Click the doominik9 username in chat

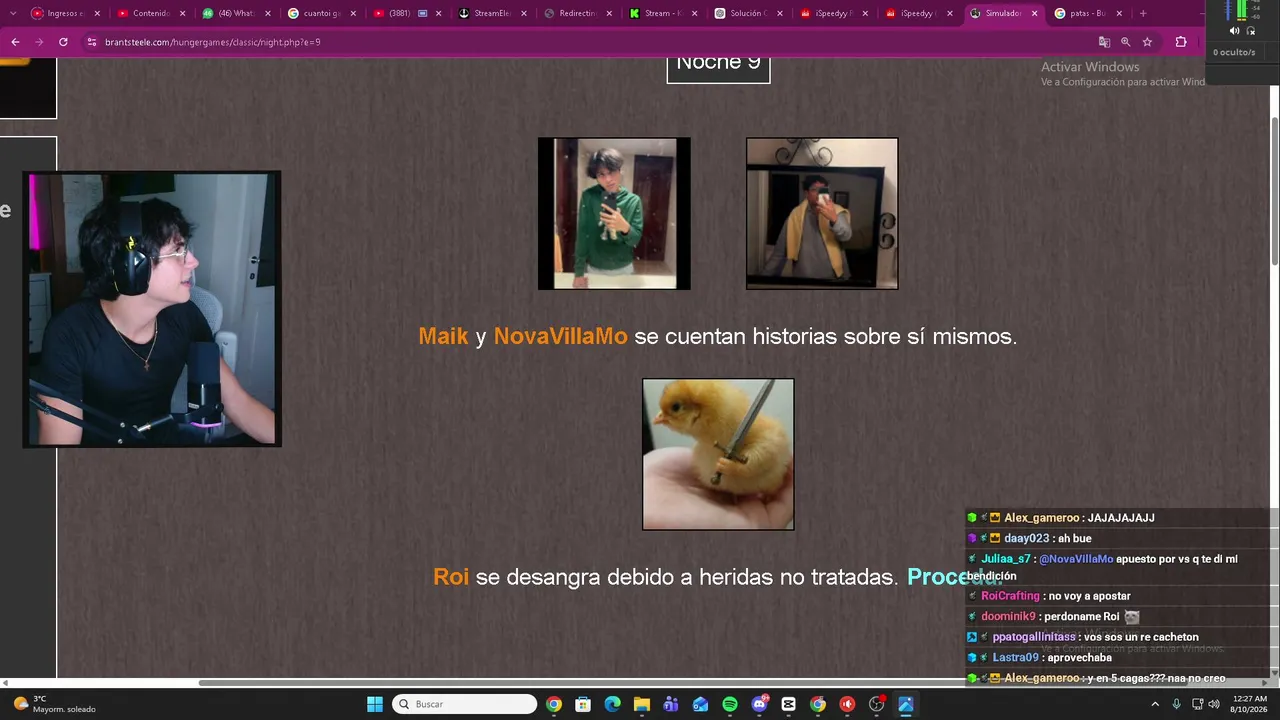pyautogui.click(x=1009, y=617)
